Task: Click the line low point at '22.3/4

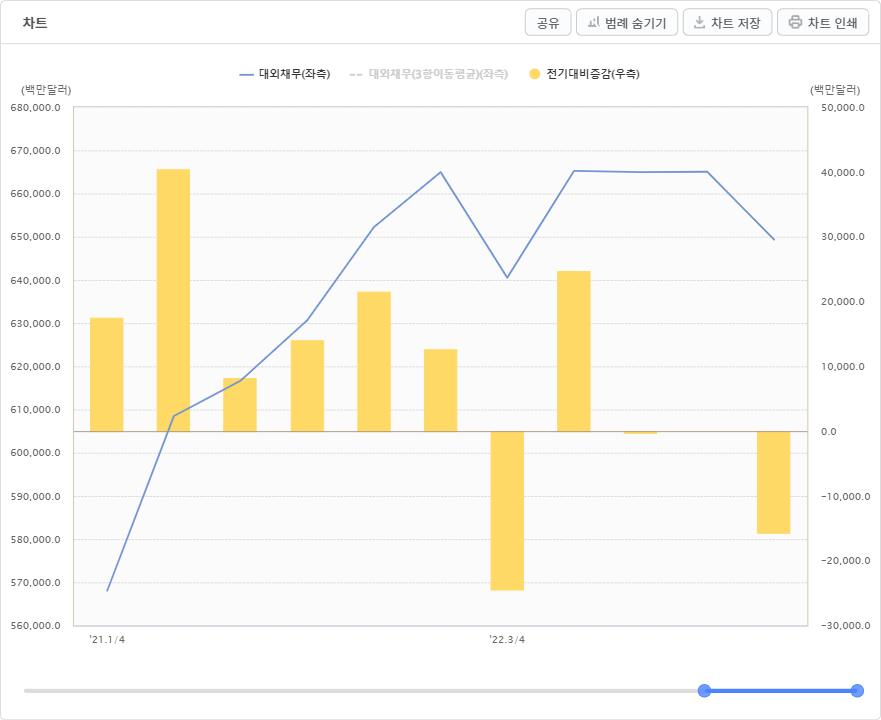Action: [x=507, y=278]
